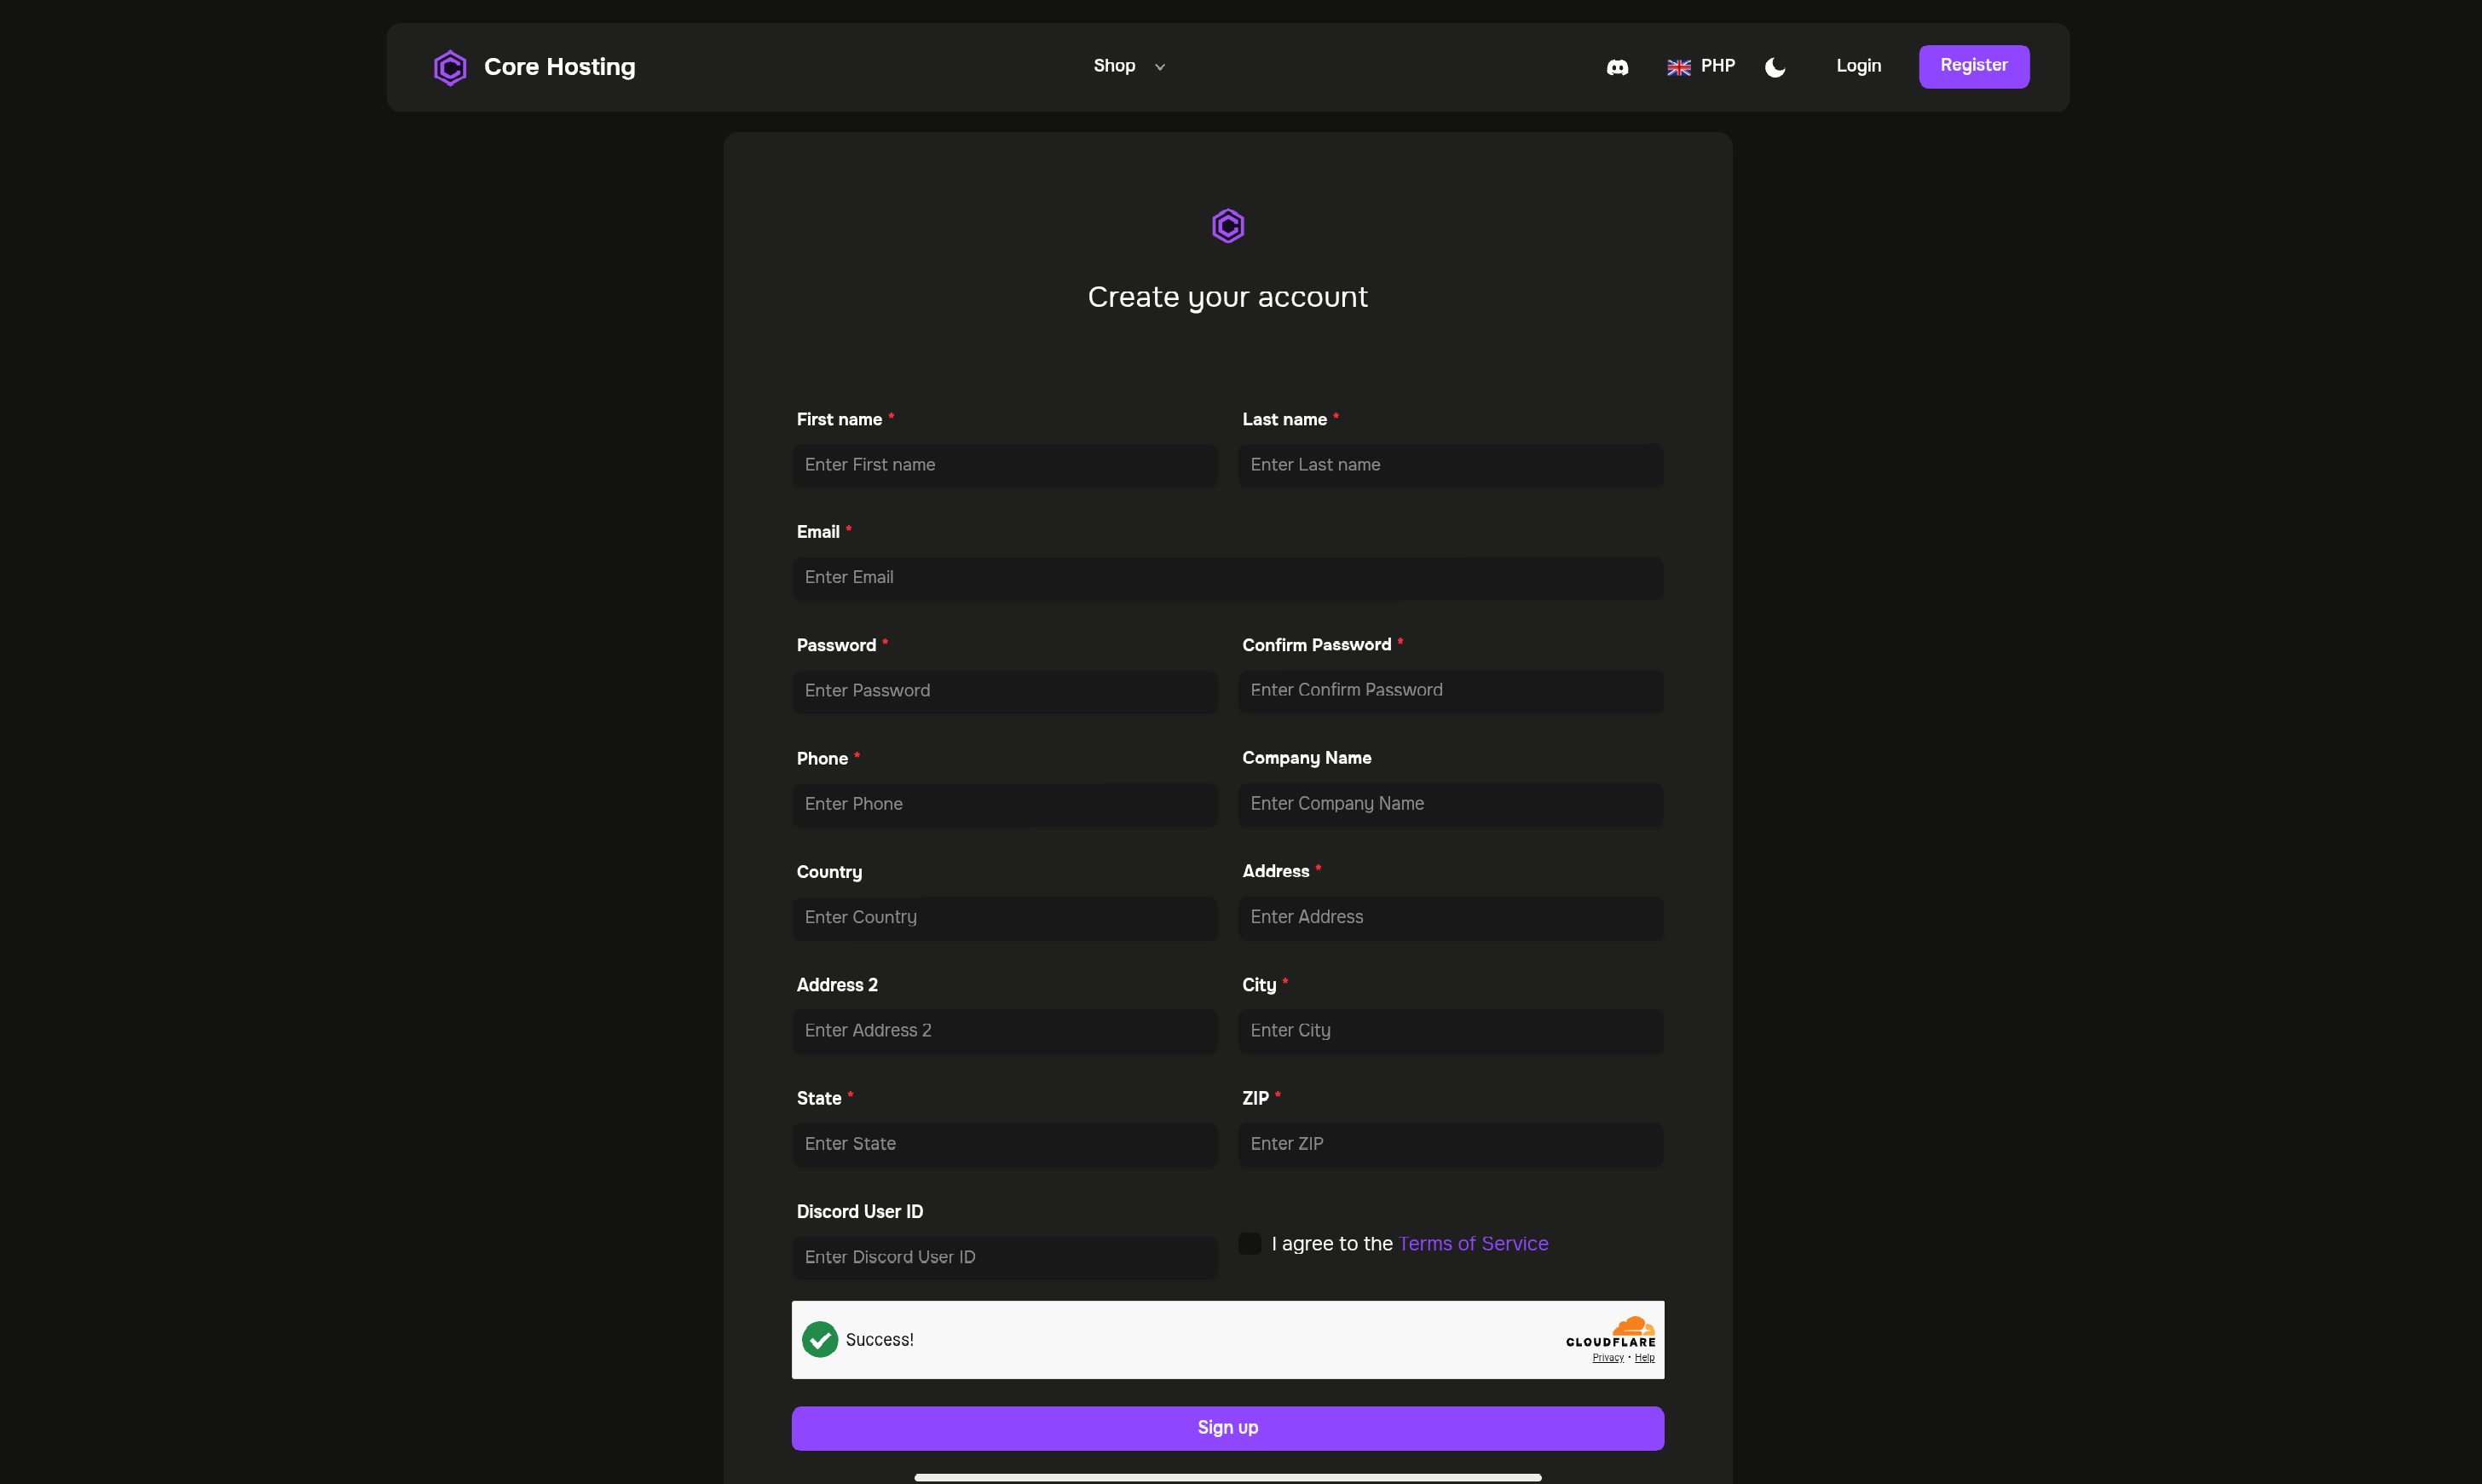Image resolution: width=2482 pixels, height=1484 pixels.
Task: Click the 'Create your account' heading text
Action: (1227, 297)
